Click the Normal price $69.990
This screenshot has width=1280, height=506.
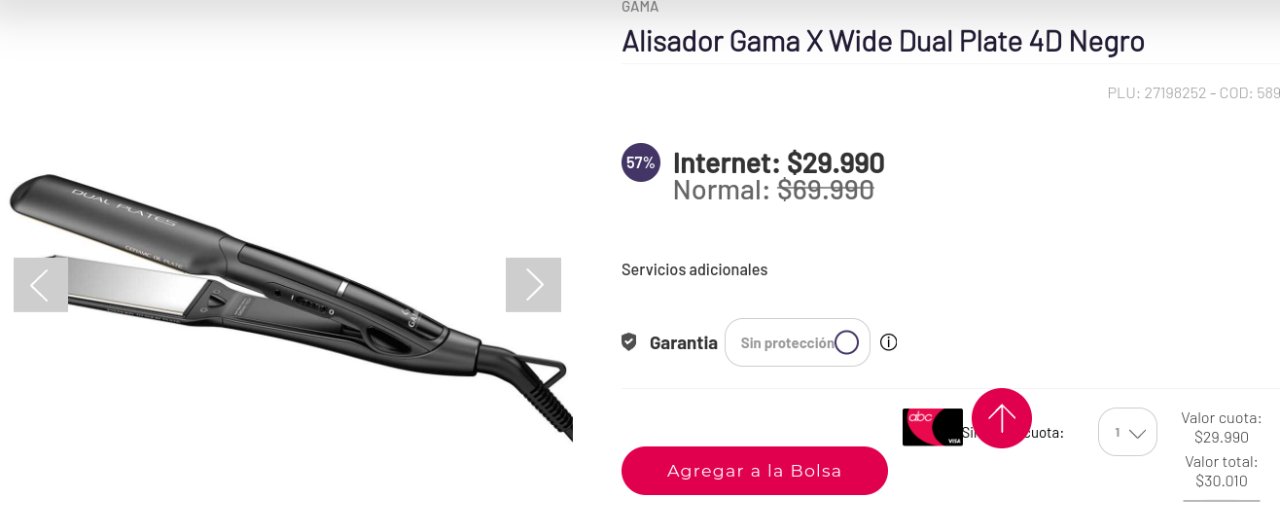(x=773, y=189)
